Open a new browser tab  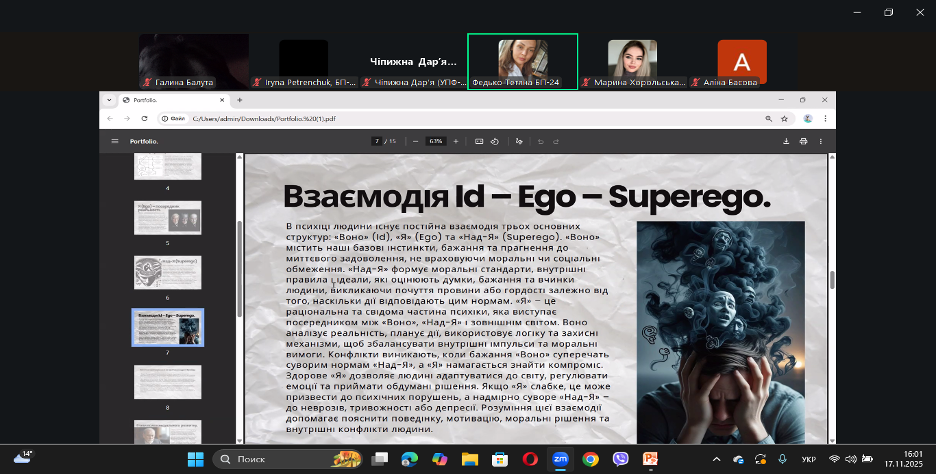[239, 100]
